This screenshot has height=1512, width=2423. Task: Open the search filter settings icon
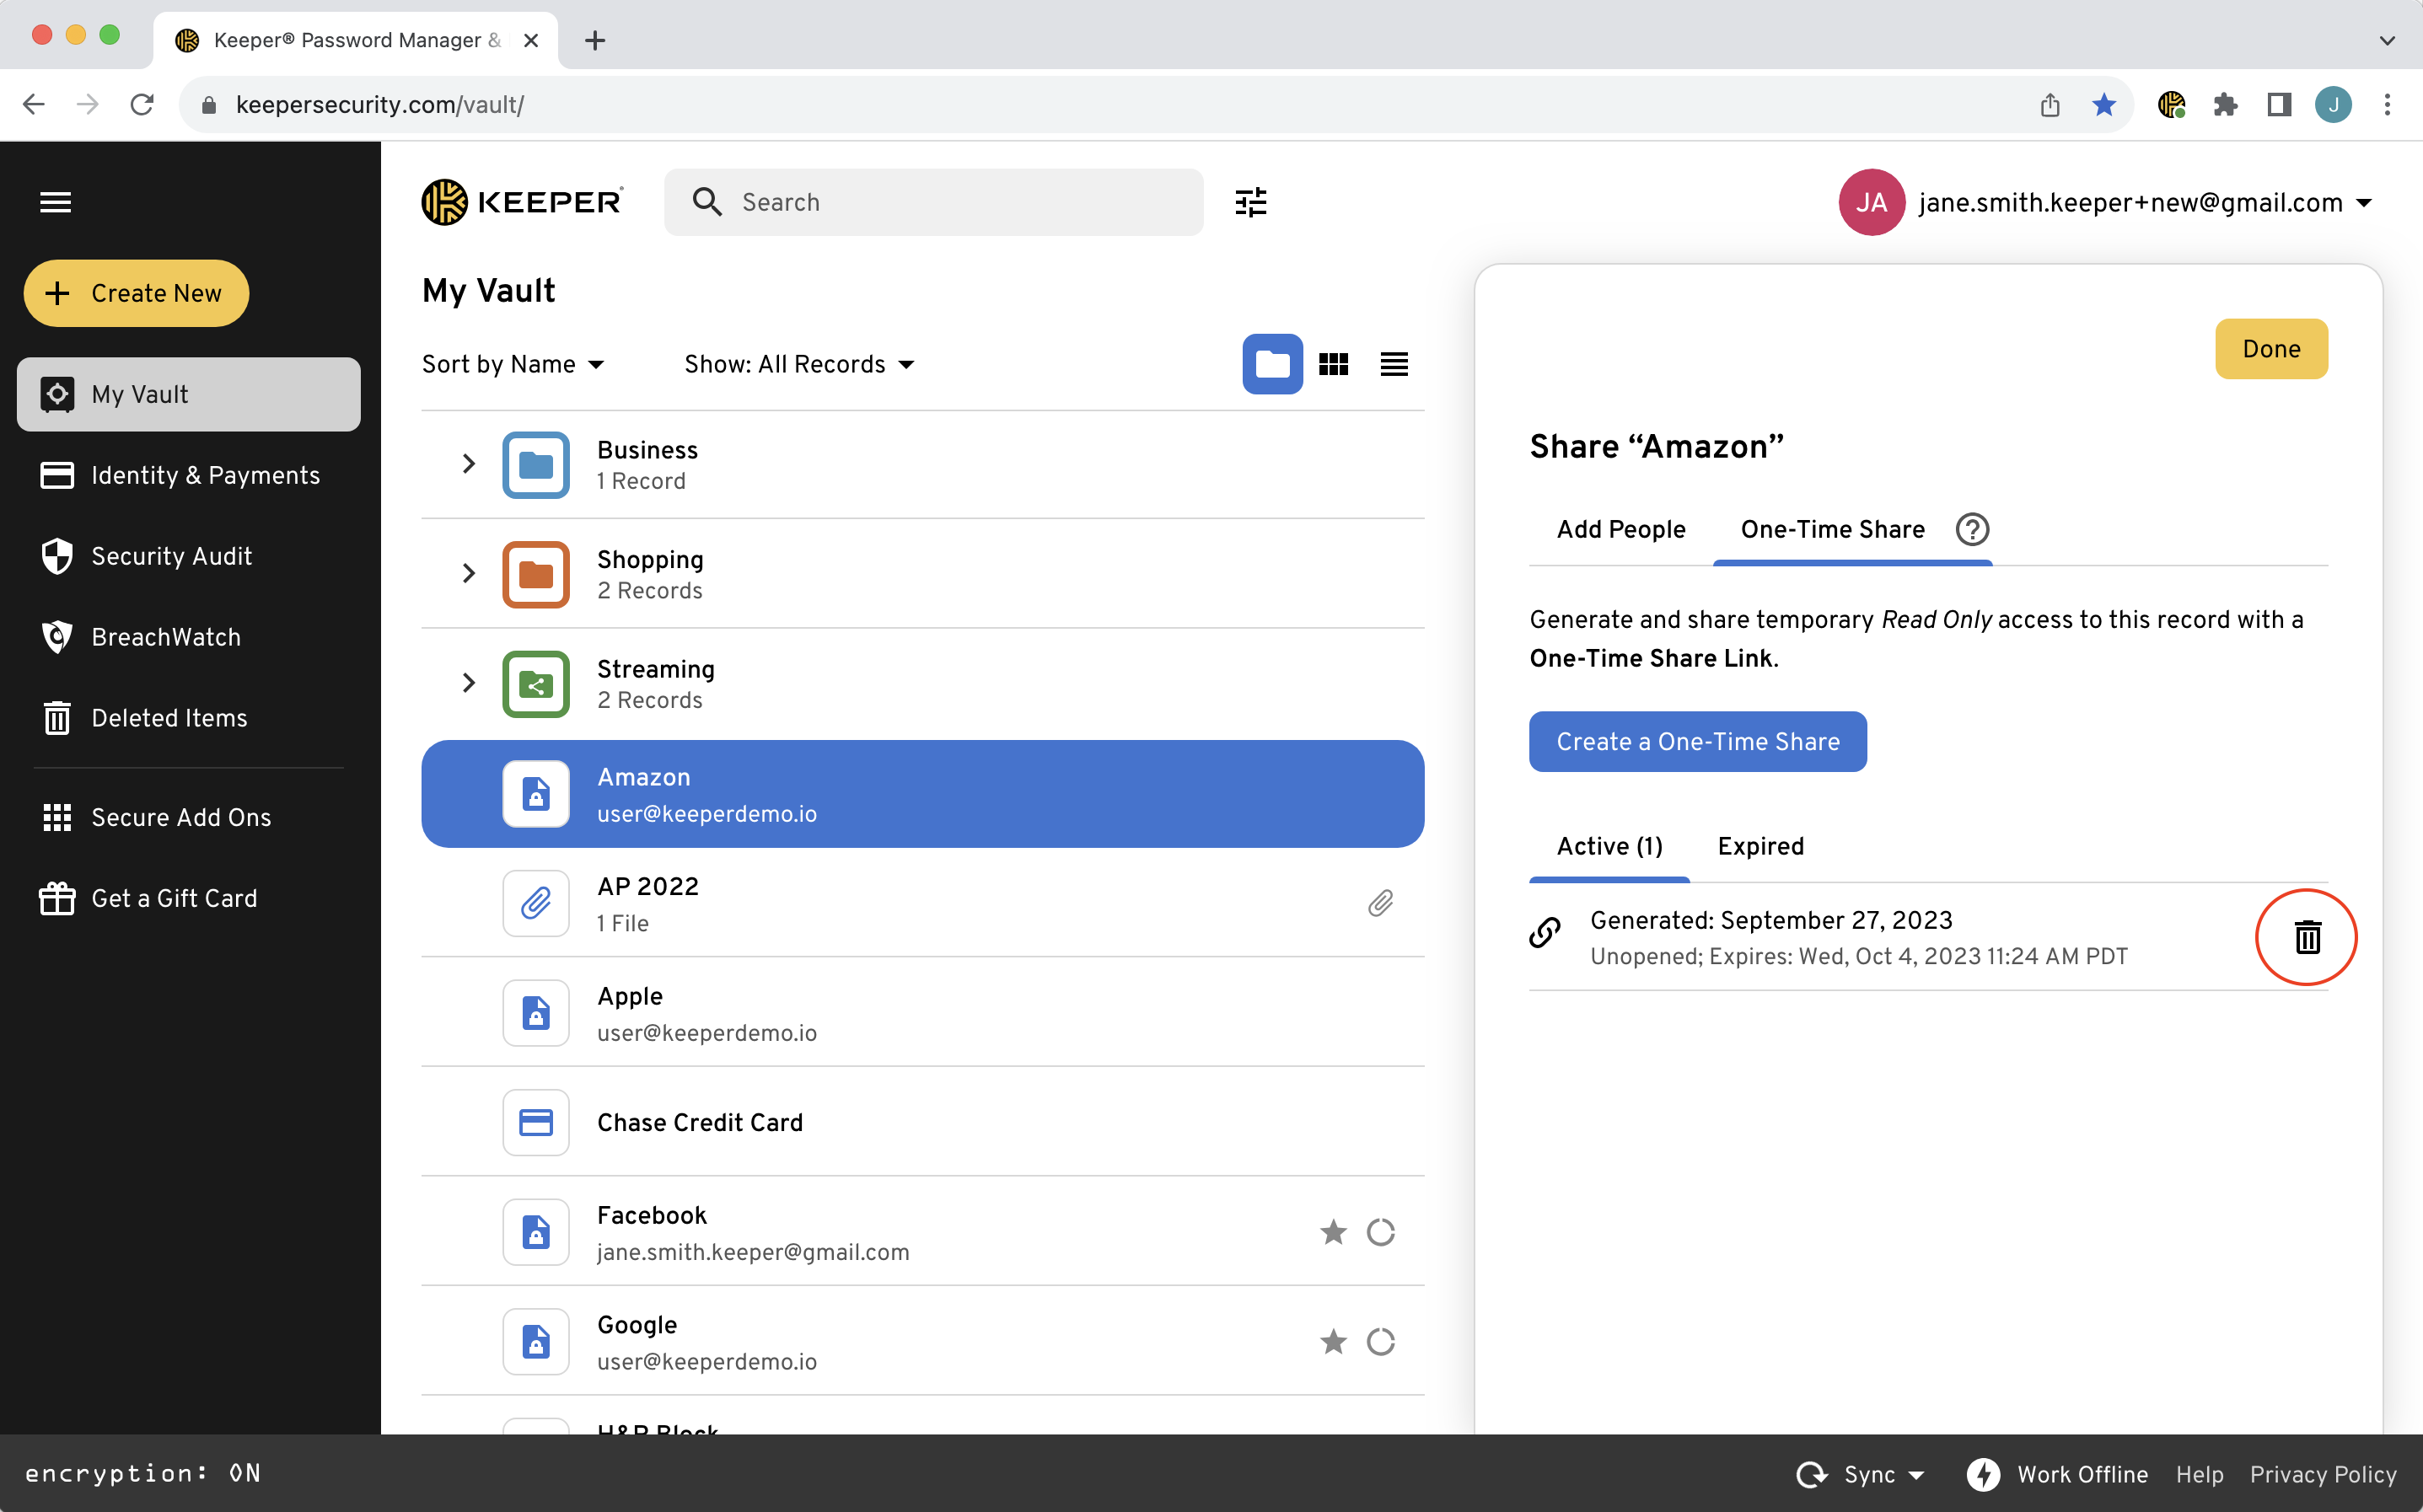point(1250,202)
